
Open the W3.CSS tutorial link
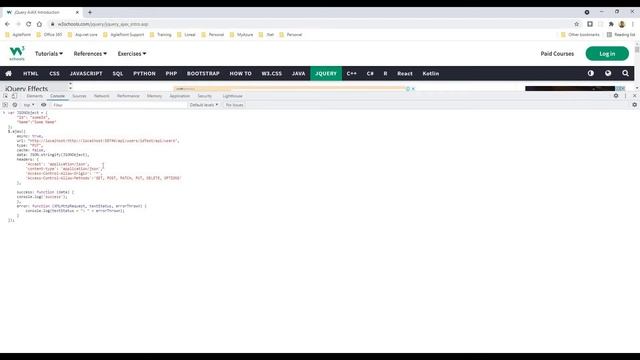(272, 73)
